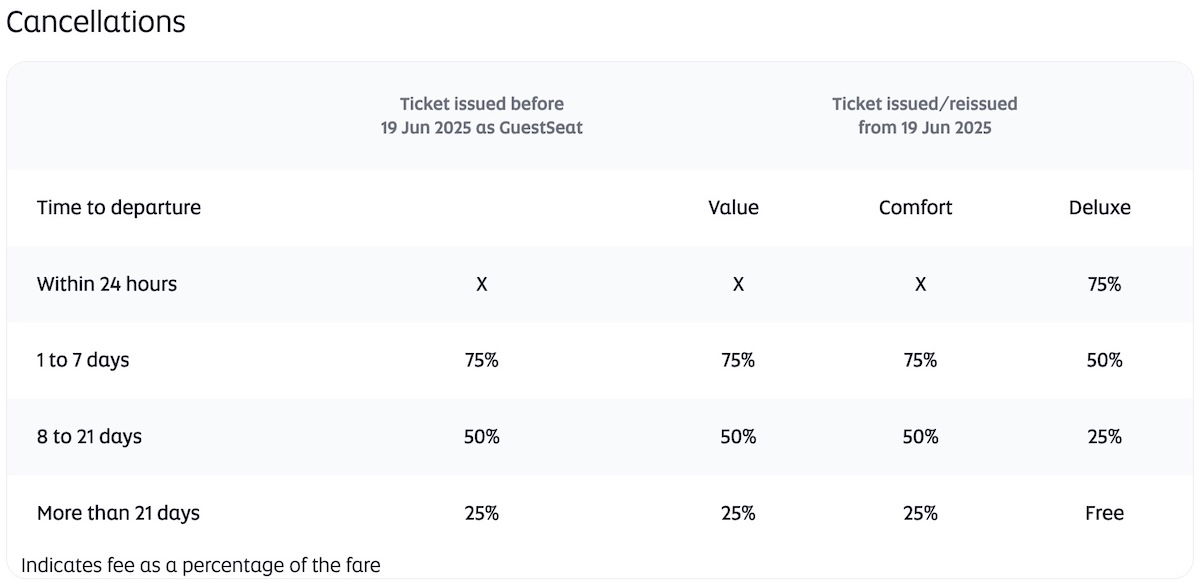Click the '8 to 21 days' row label

89,437
